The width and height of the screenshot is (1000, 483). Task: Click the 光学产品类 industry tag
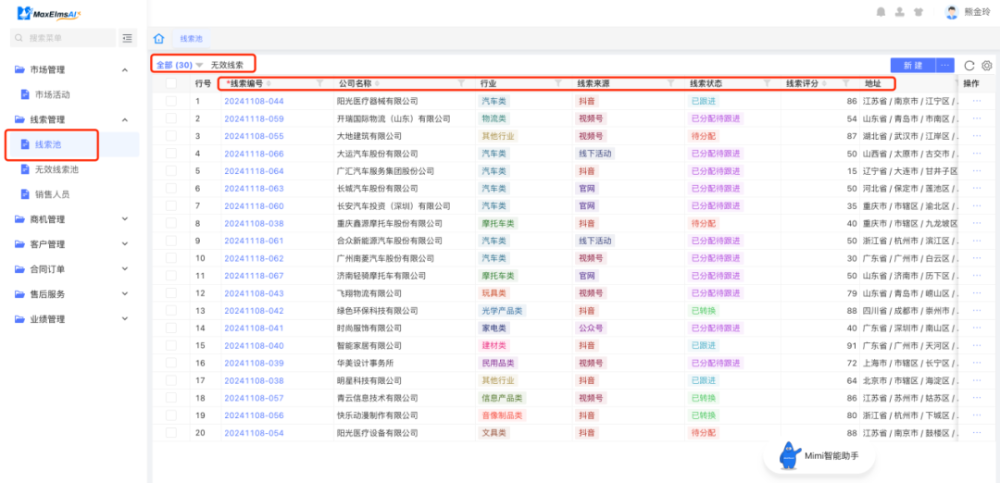click(x=502, y=310)
